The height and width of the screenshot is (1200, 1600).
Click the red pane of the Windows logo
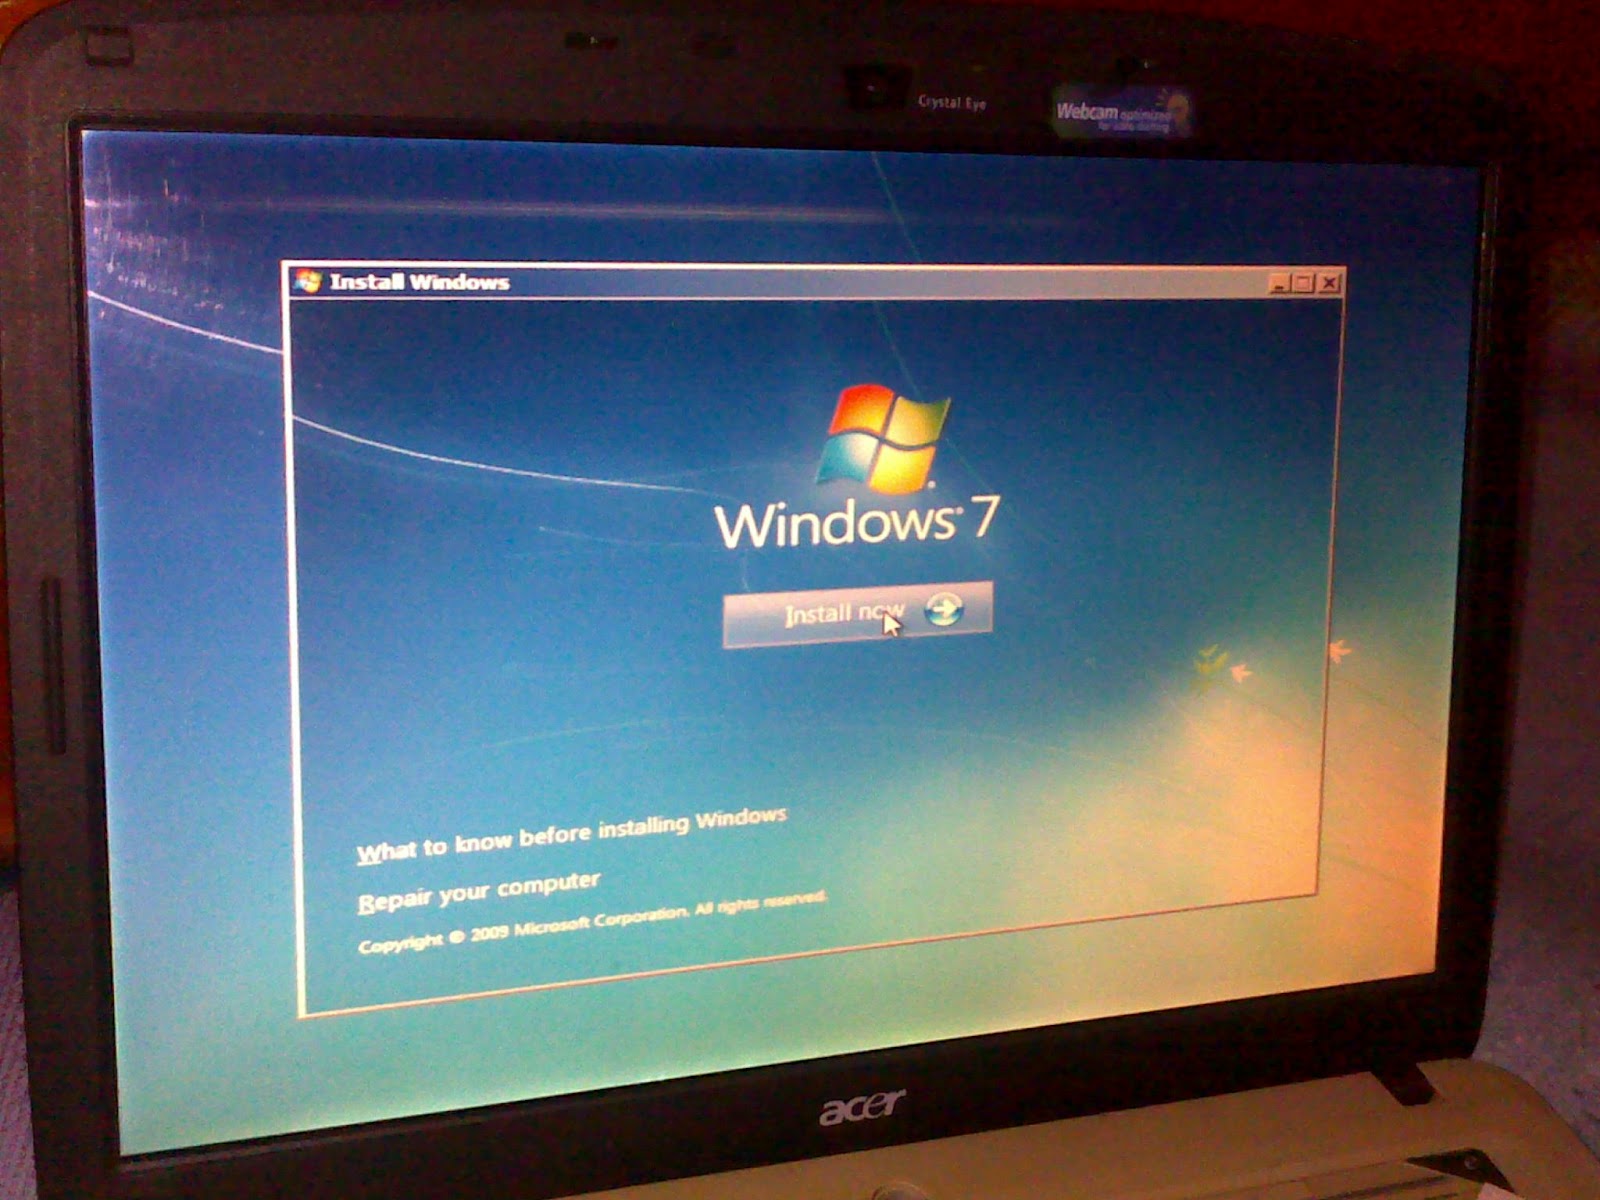862,408
